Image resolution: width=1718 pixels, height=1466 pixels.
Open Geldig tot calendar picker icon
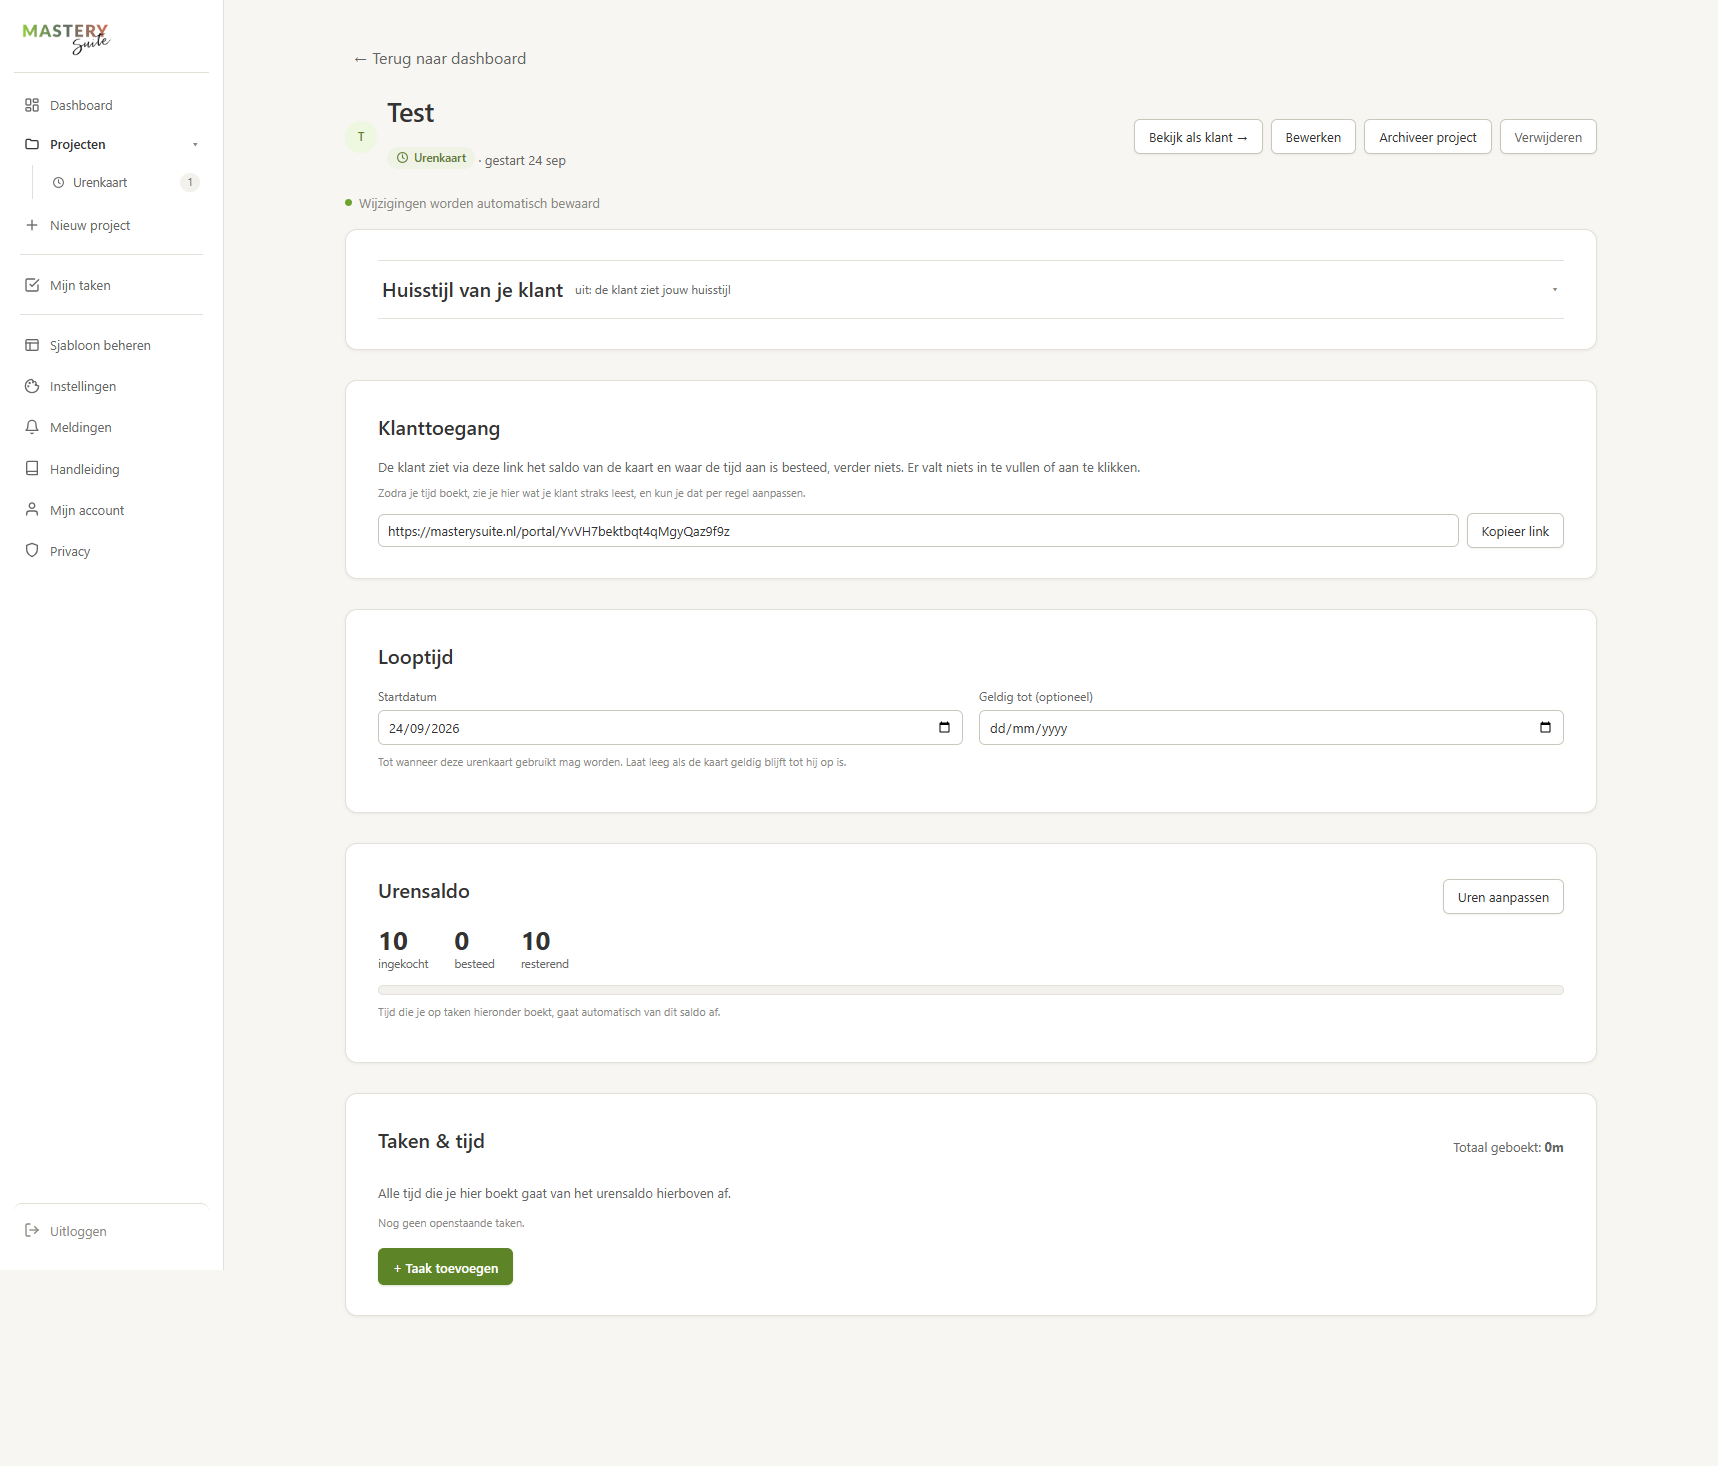coord(1545,727)
